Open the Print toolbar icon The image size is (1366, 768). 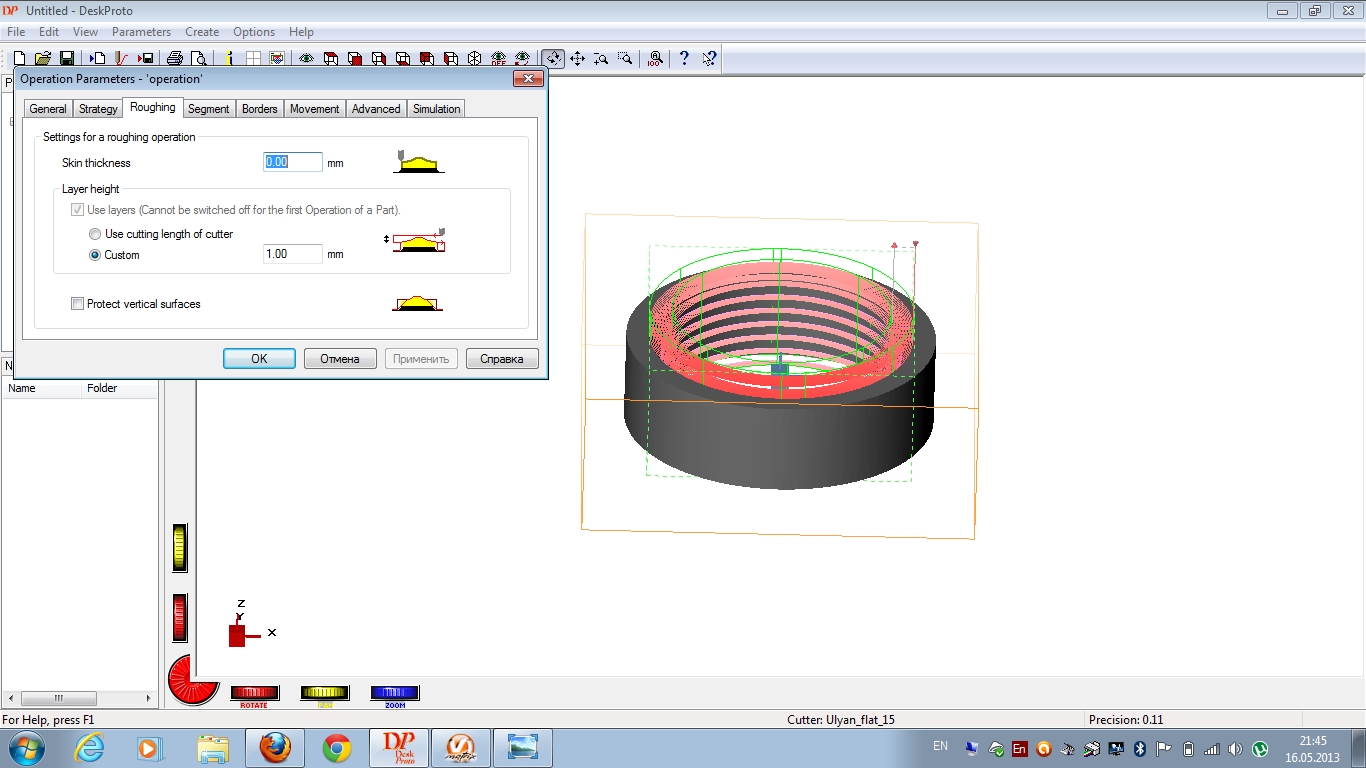175,59
